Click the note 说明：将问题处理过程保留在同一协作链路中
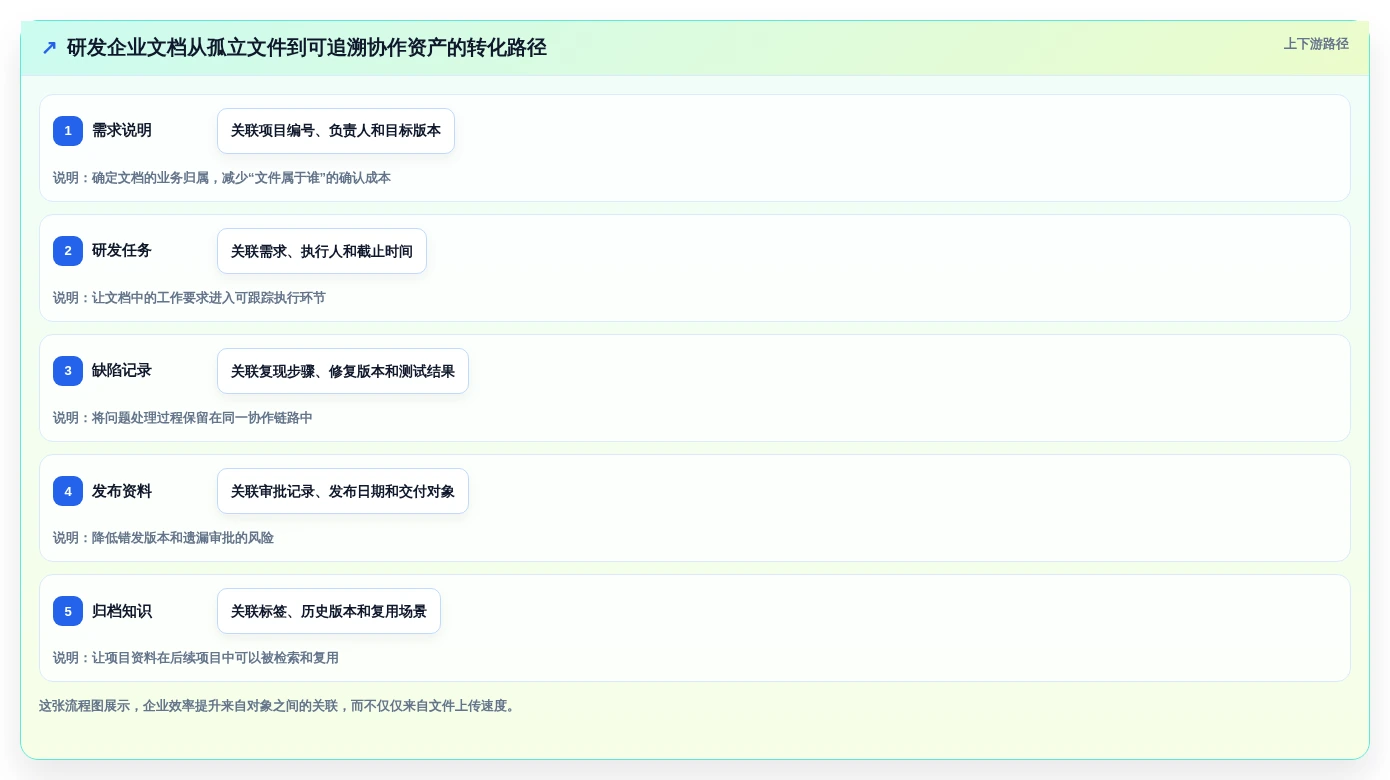1390x780 pixels. tap(183, 418)
